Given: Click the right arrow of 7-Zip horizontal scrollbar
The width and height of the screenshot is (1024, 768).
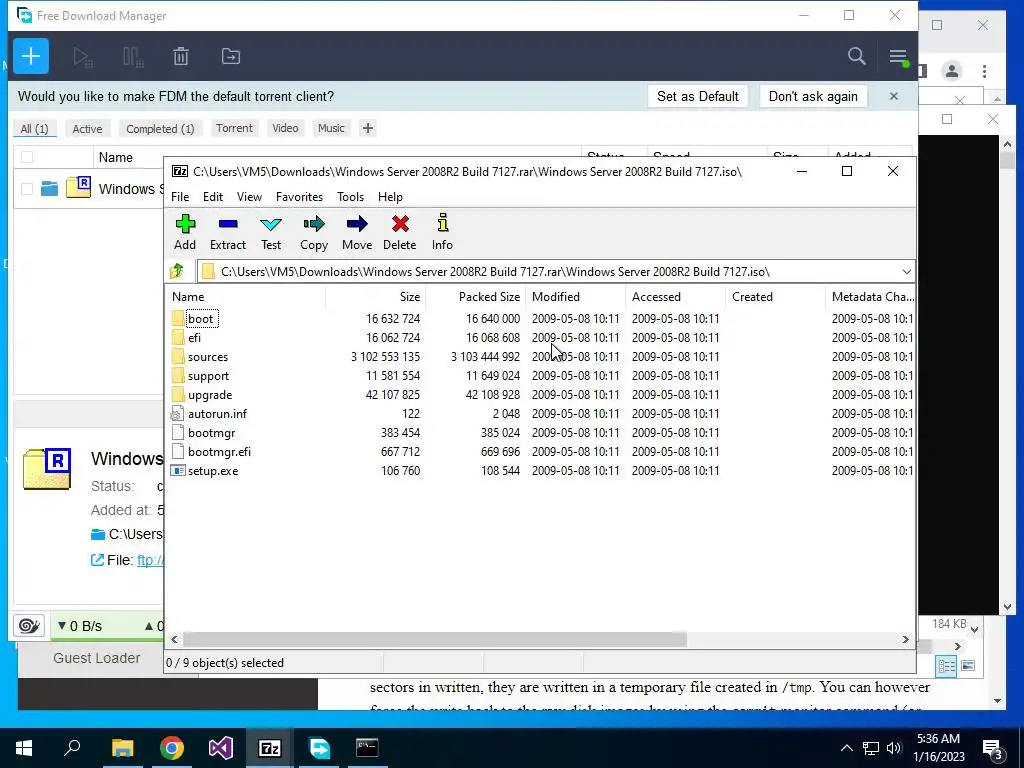Looking at the screenshot, I should coord(905,639).
